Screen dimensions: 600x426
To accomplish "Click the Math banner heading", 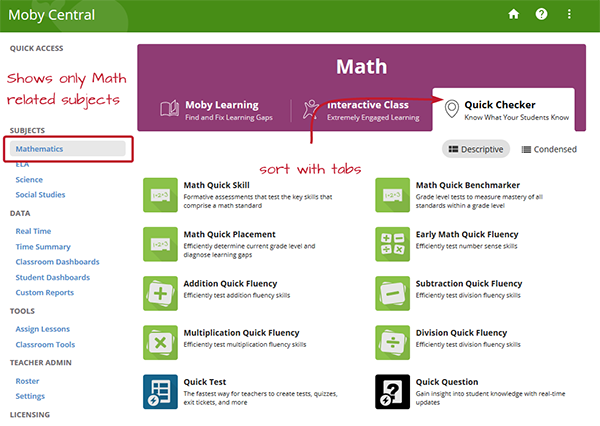I will point(362,67).
